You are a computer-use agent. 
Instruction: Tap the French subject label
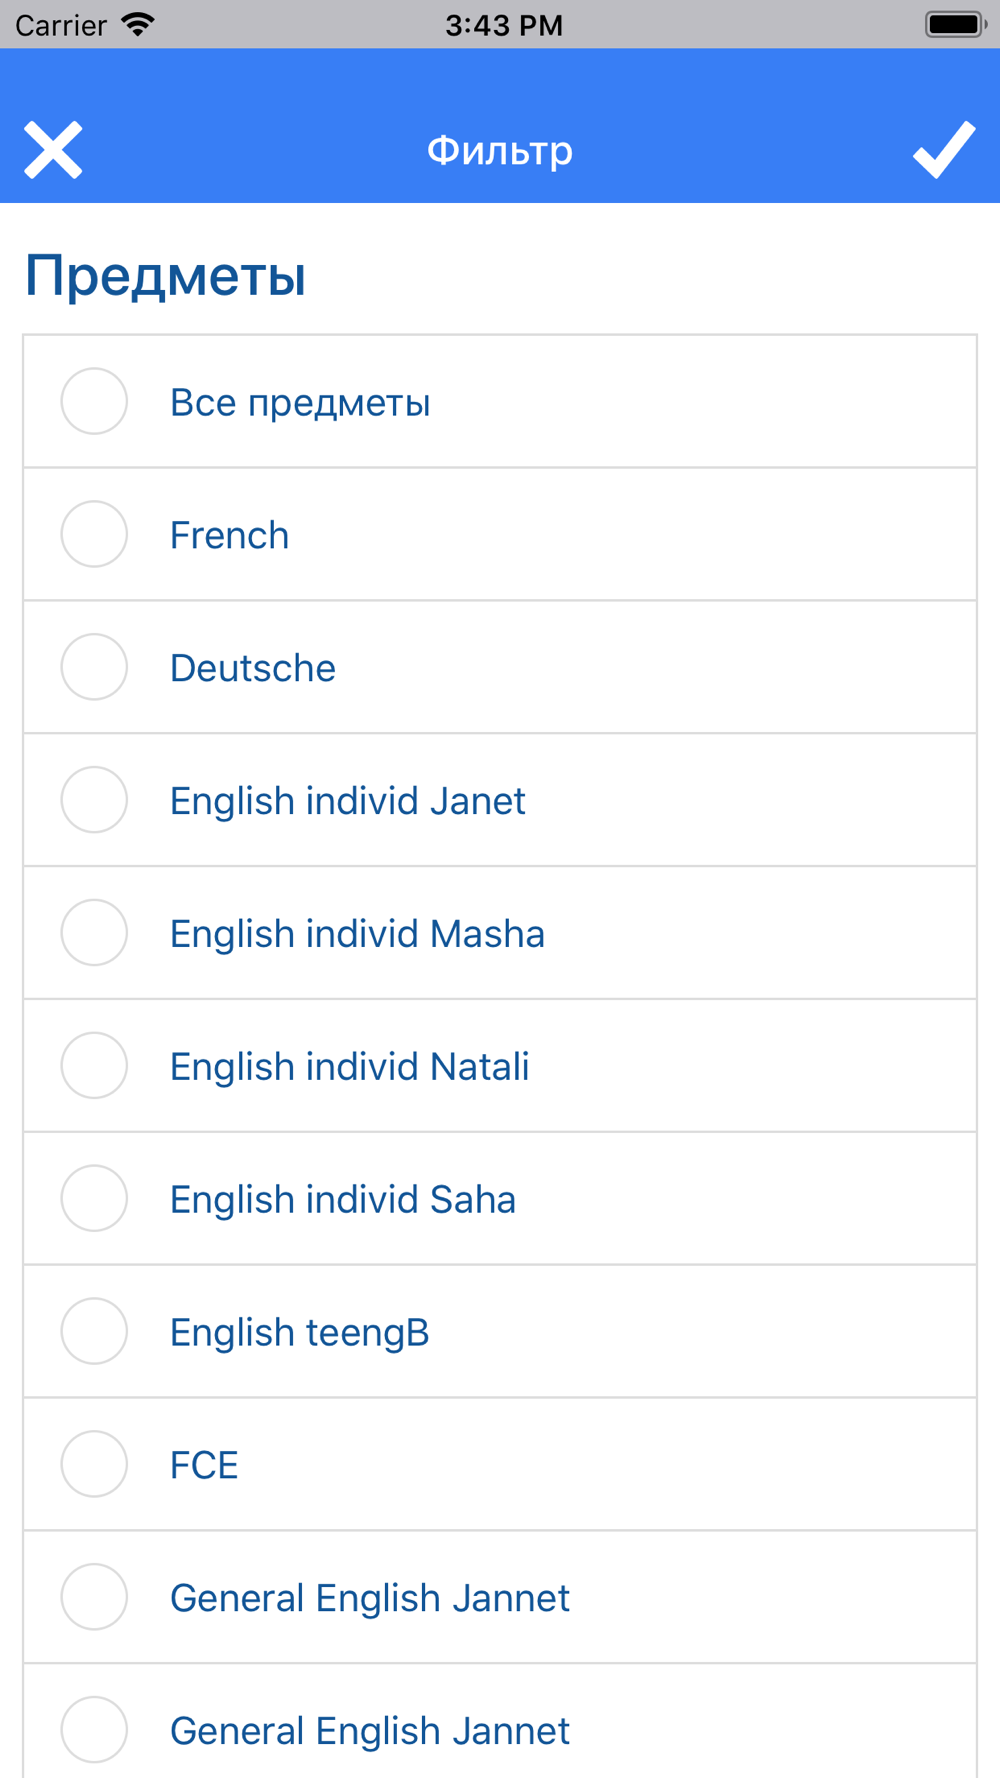229,535
